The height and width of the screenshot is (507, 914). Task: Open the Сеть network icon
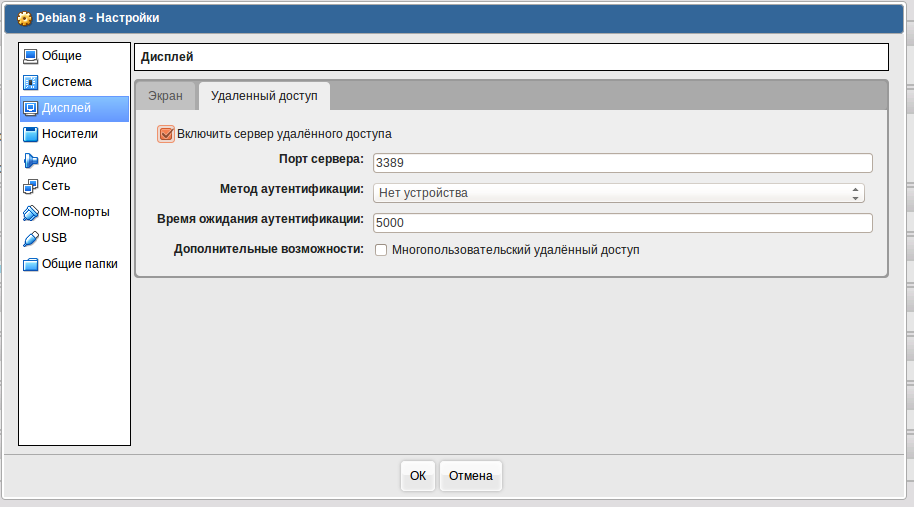tap(30, 186)
